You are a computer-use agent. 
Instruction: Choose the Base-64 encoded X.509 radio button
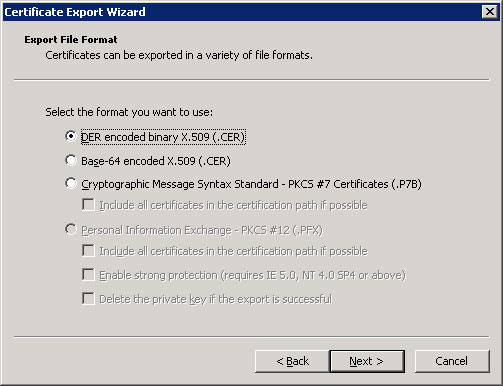coord(71,160)
